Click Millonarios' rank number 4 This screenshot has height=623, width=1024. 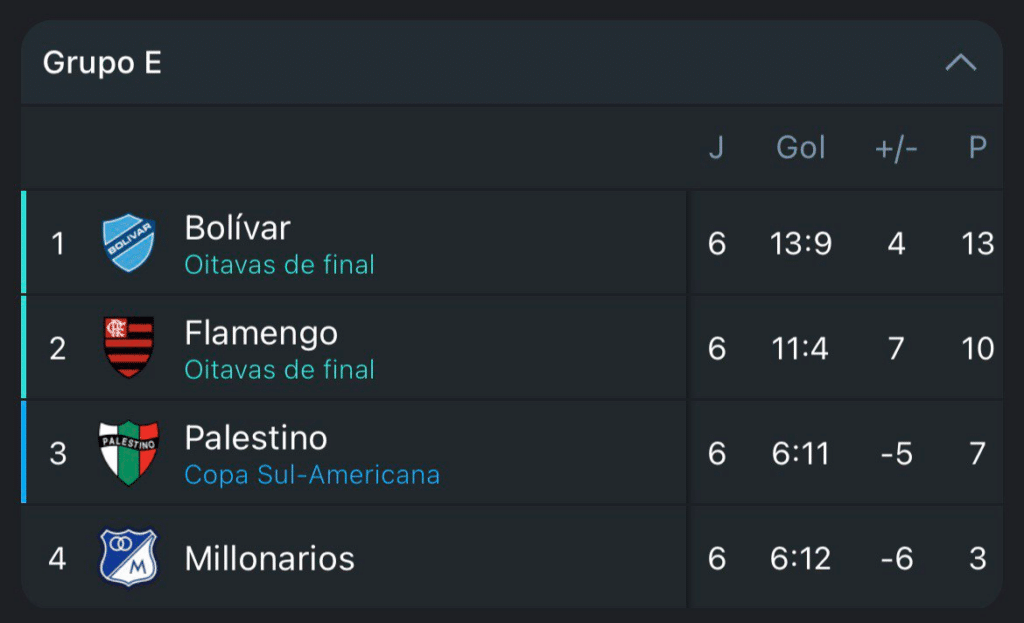(x=58, y=558)
